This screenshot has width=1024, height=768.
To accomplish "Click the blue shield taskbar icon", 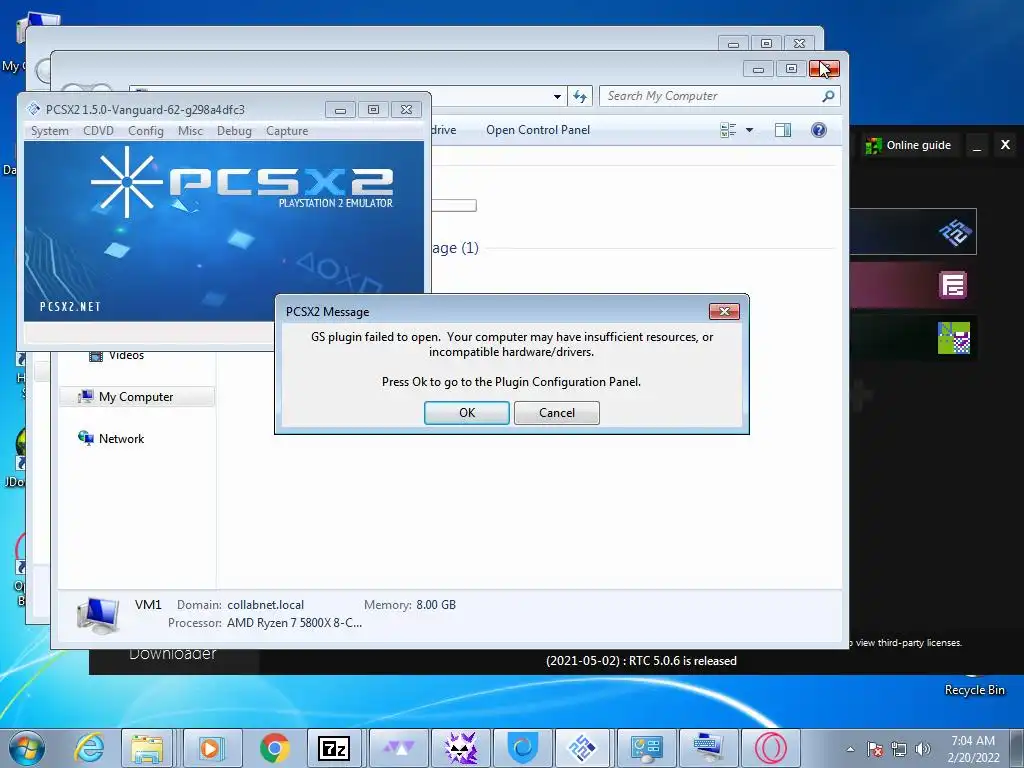I will [522, 748].
